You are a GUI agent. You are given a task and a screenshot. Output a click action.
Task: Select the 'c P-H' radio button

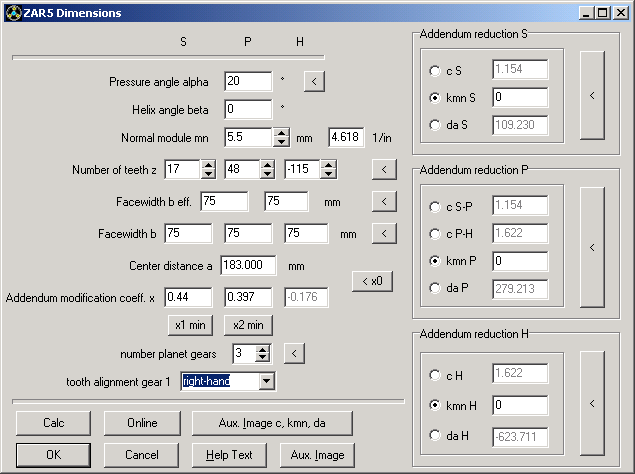434,234
